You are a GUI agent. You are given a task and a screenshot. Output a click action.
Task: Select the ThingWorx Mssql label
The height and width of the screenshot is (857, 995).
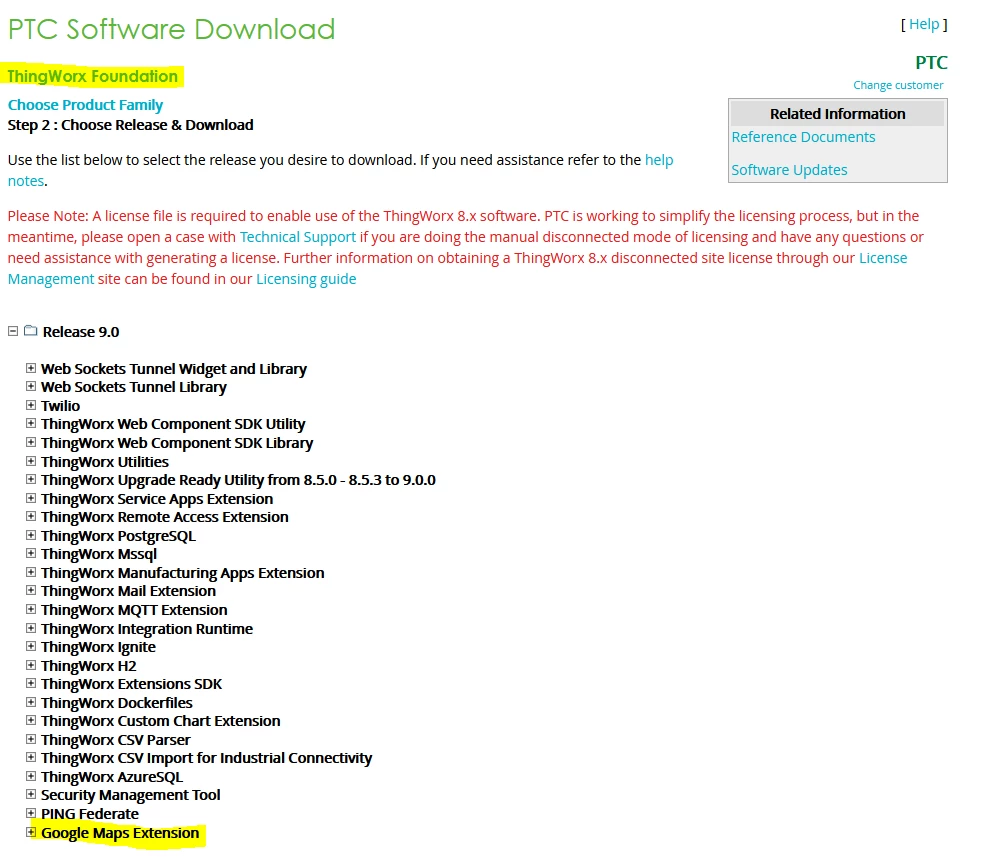[99, 554]
